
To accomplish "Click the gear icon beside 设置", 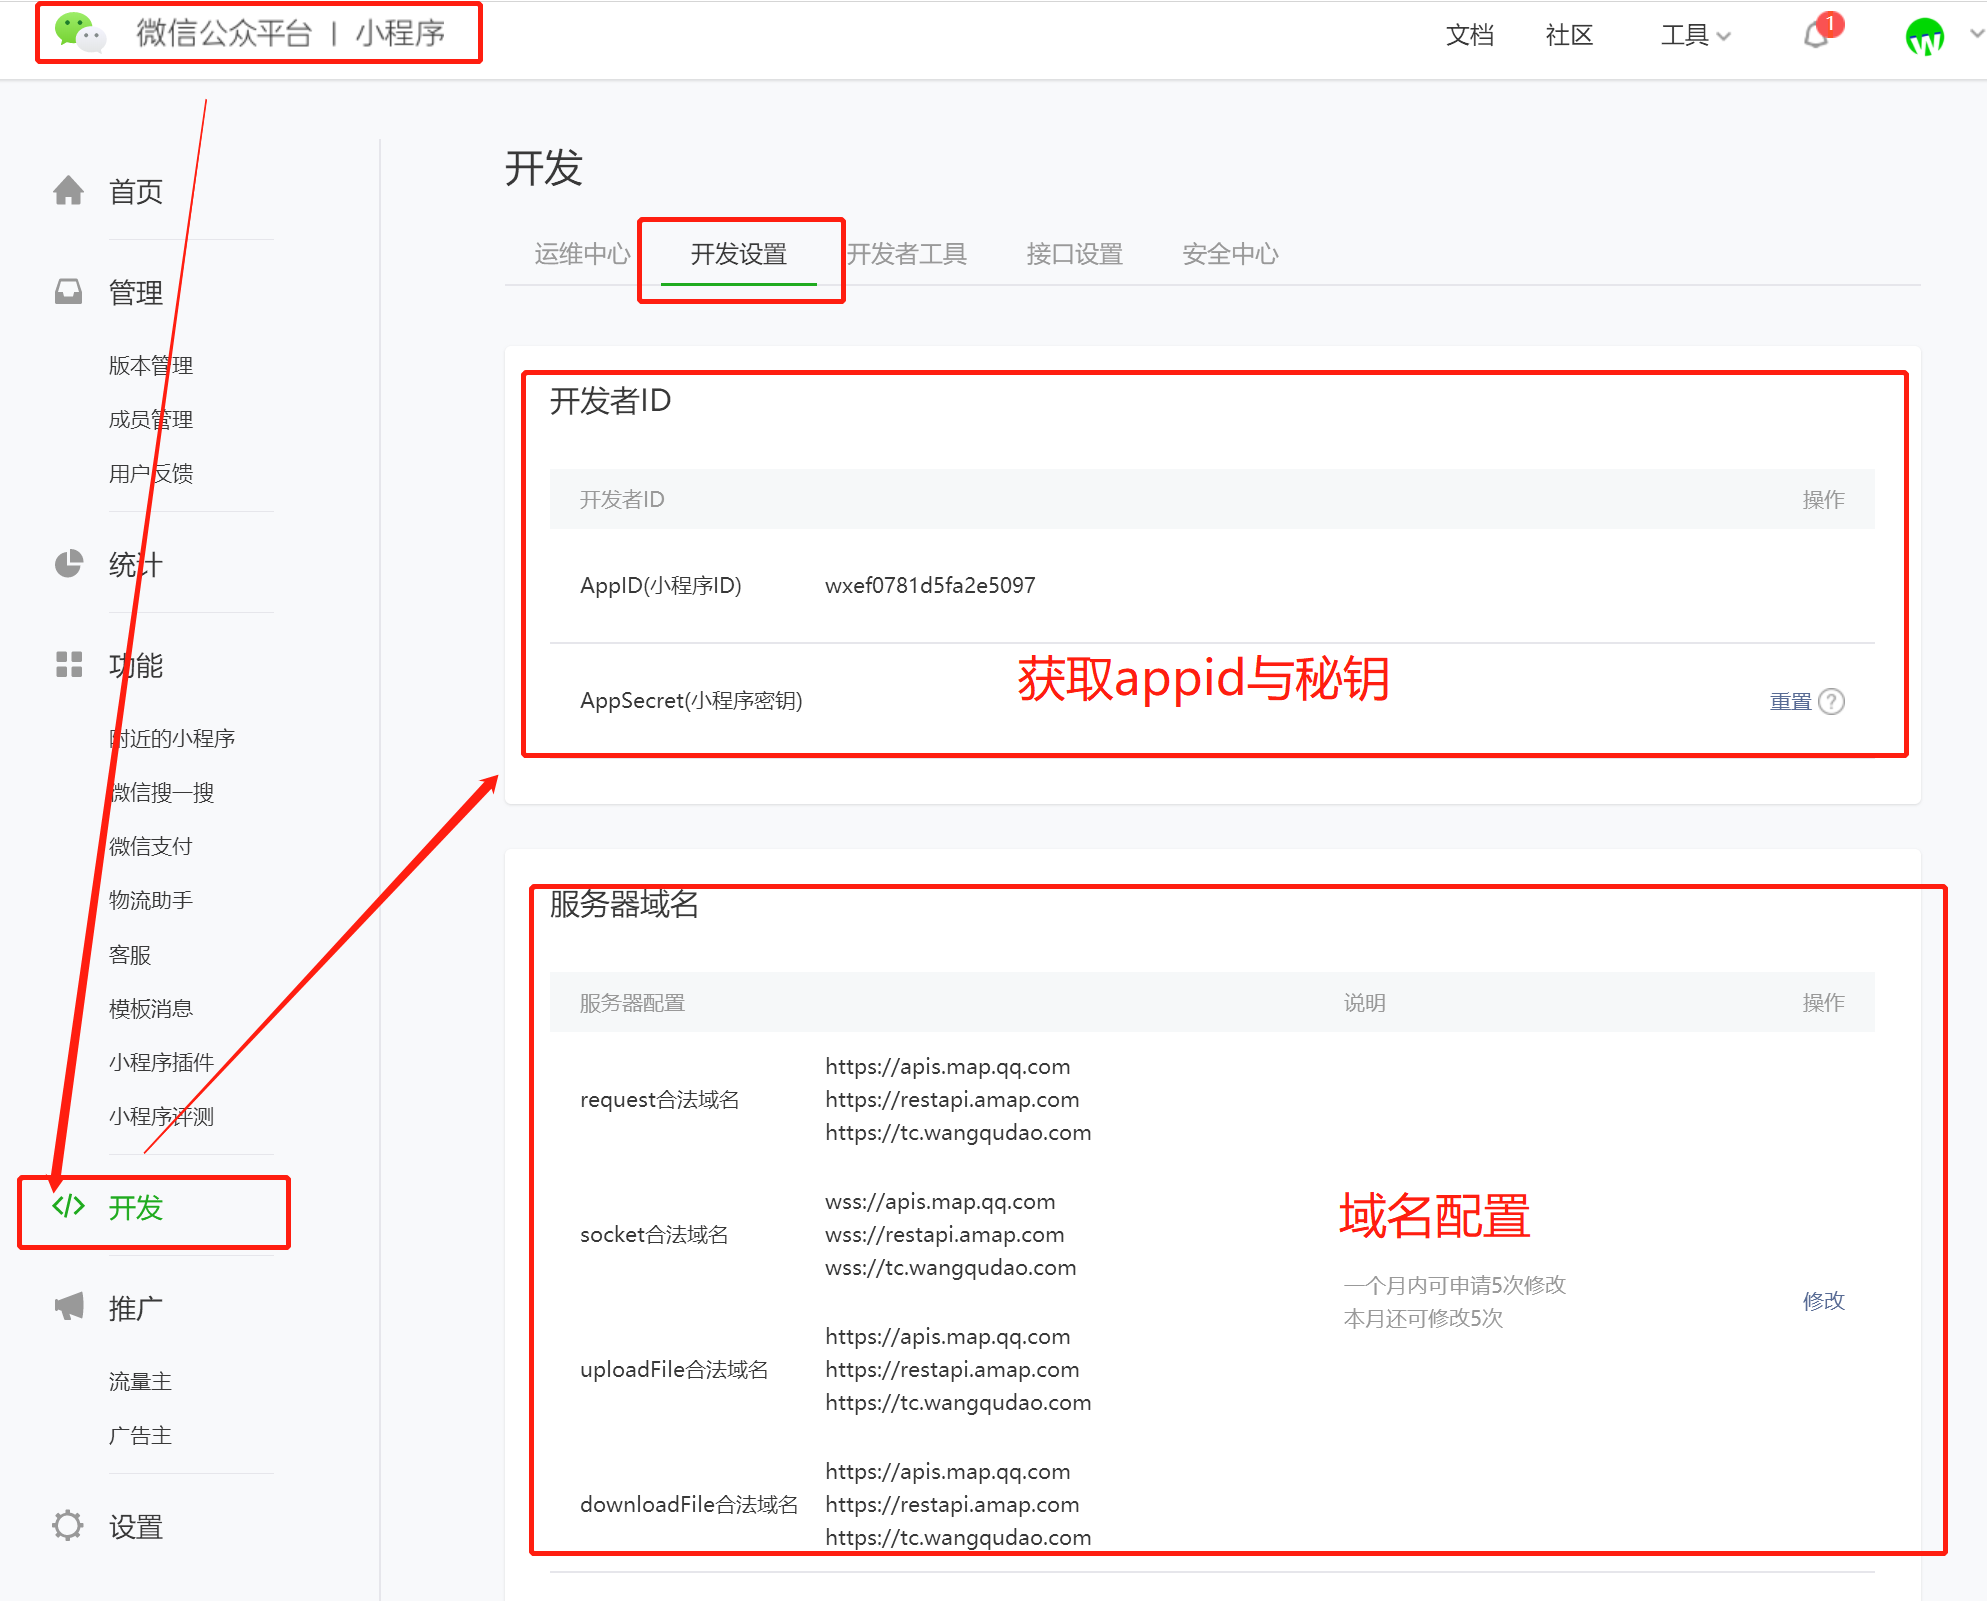I will pyautogui.click(x=68, y=1525).
